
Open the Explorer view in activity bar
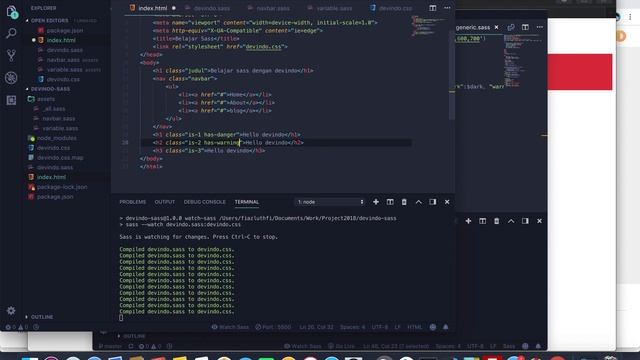pyautogui.click(x=11, y=12)
